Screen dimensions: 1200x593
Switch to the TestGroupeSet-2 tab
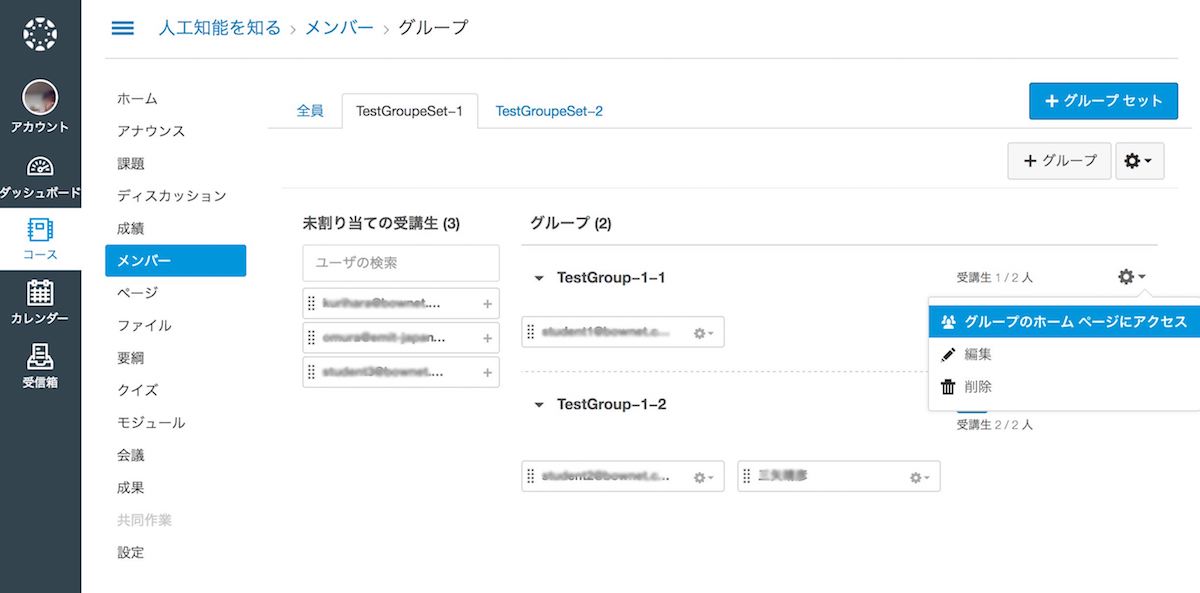pyautogui.click(x=549, y=111)
